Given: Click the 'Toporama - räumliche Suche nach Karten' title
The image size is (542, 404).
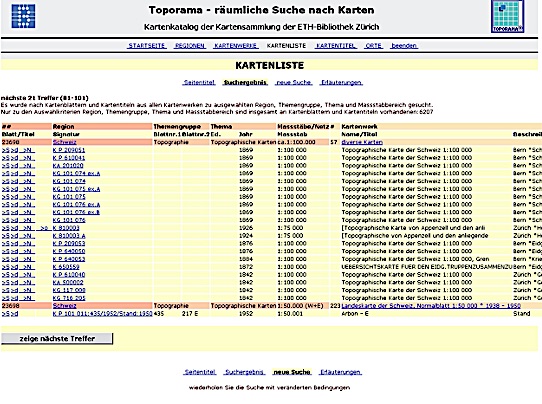Looking at the screenshot, I should click(x=261, y=10).
